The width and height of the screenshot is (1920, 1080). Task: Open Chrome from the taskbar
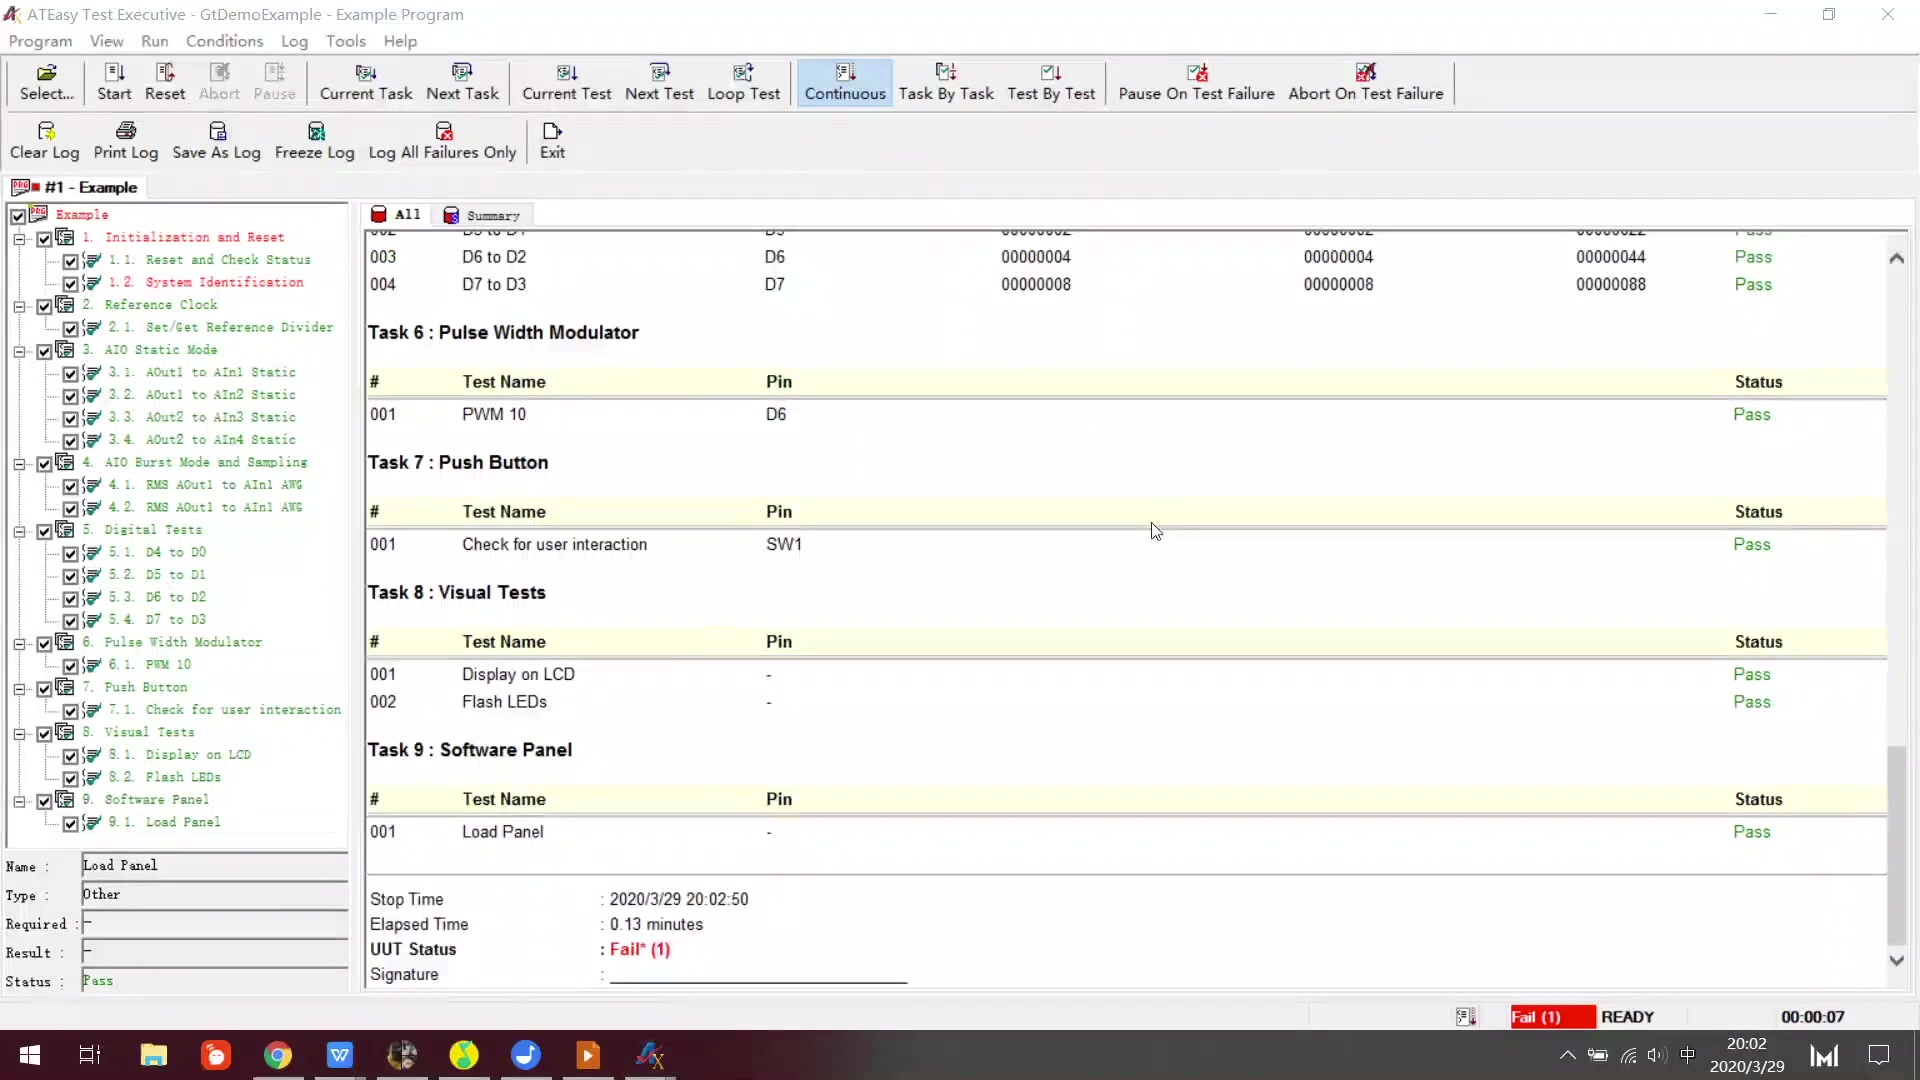tap(278, 1055)
